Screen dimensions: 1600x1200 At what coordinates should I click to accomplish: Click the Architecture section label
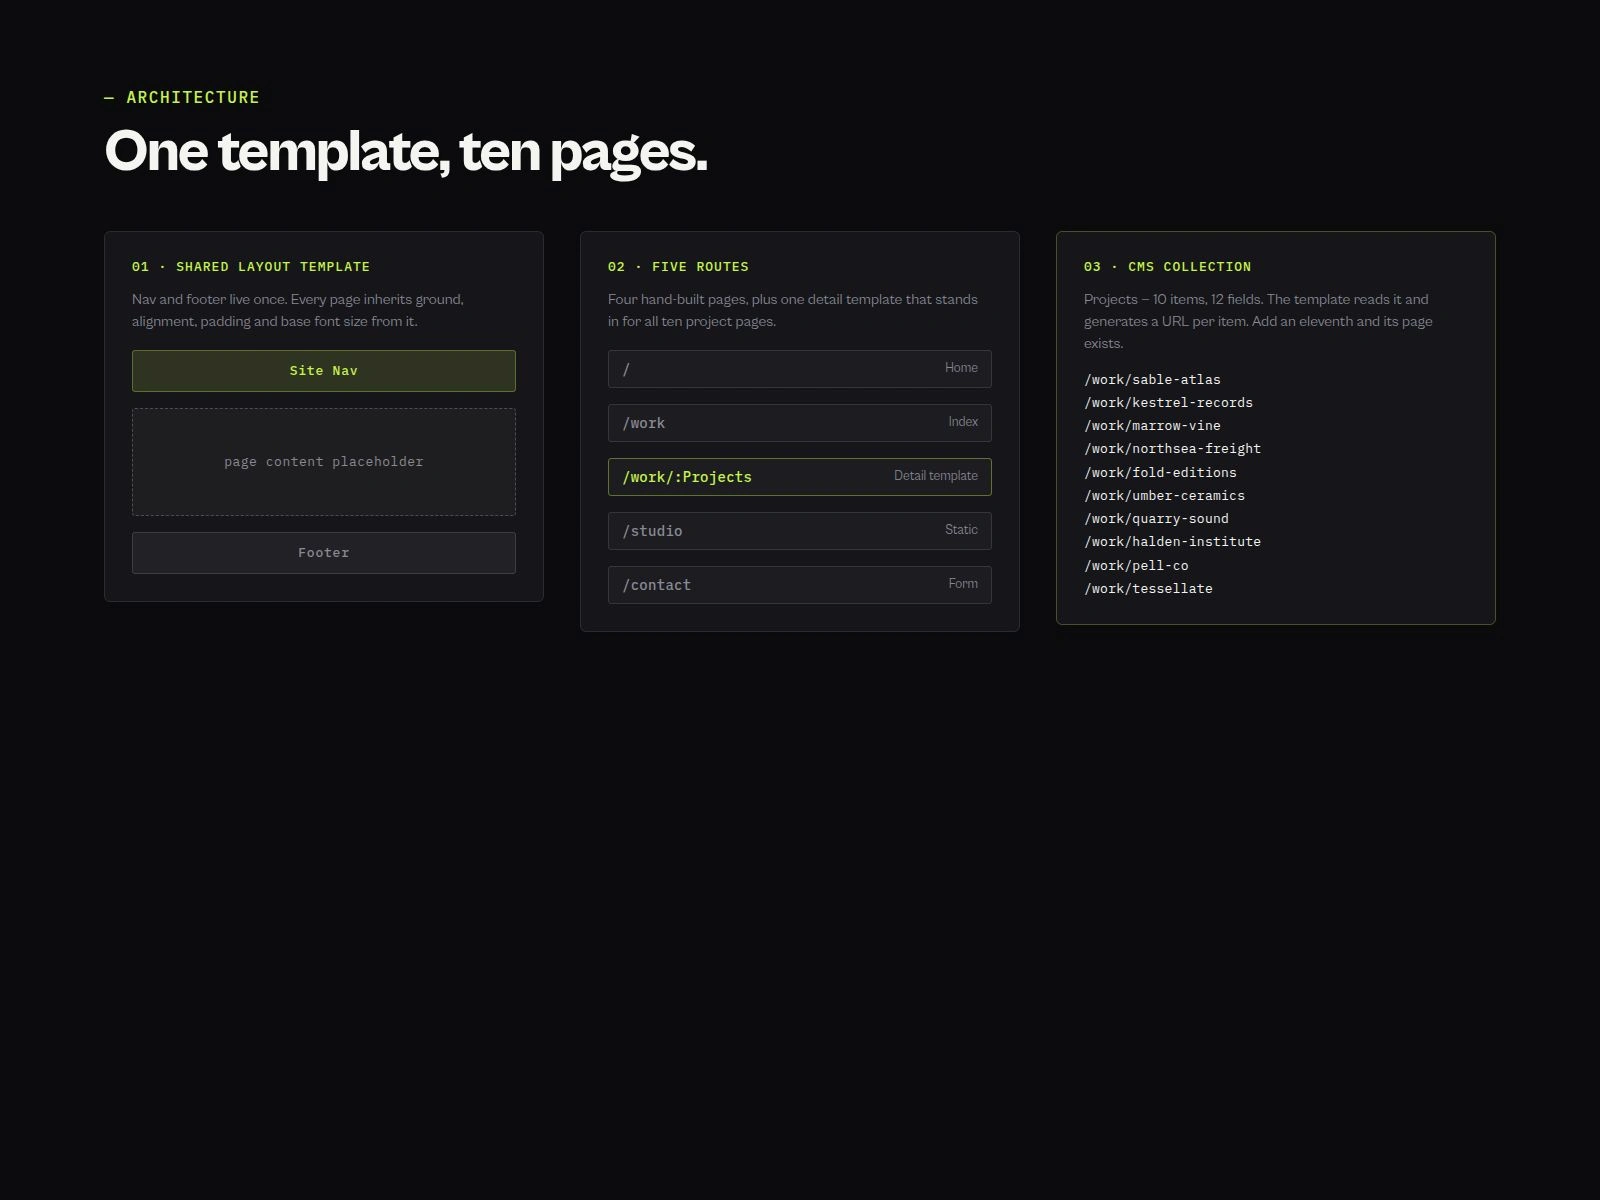click(182, 97)
